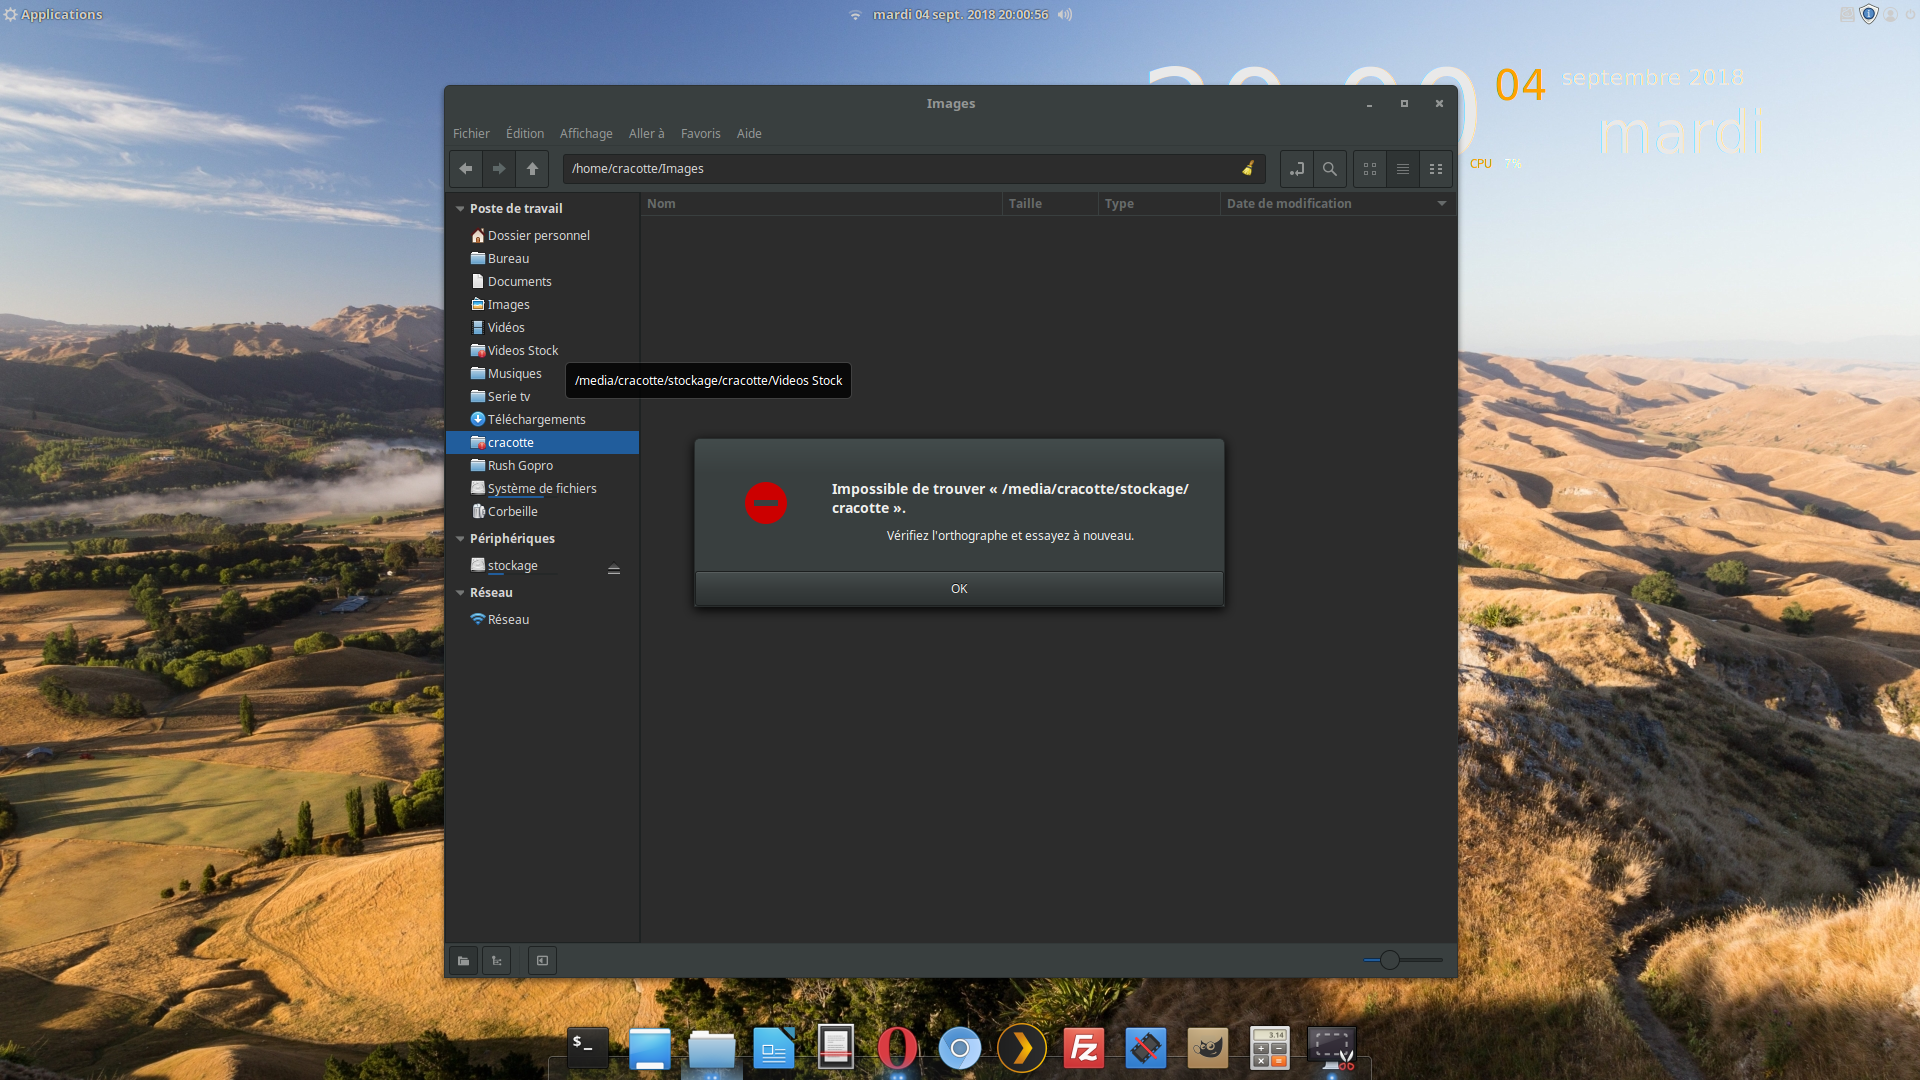The width and height of the screenshot is (1920, 1080).
Task: Open the file search magnifier
Action: tap(1329, 169)
